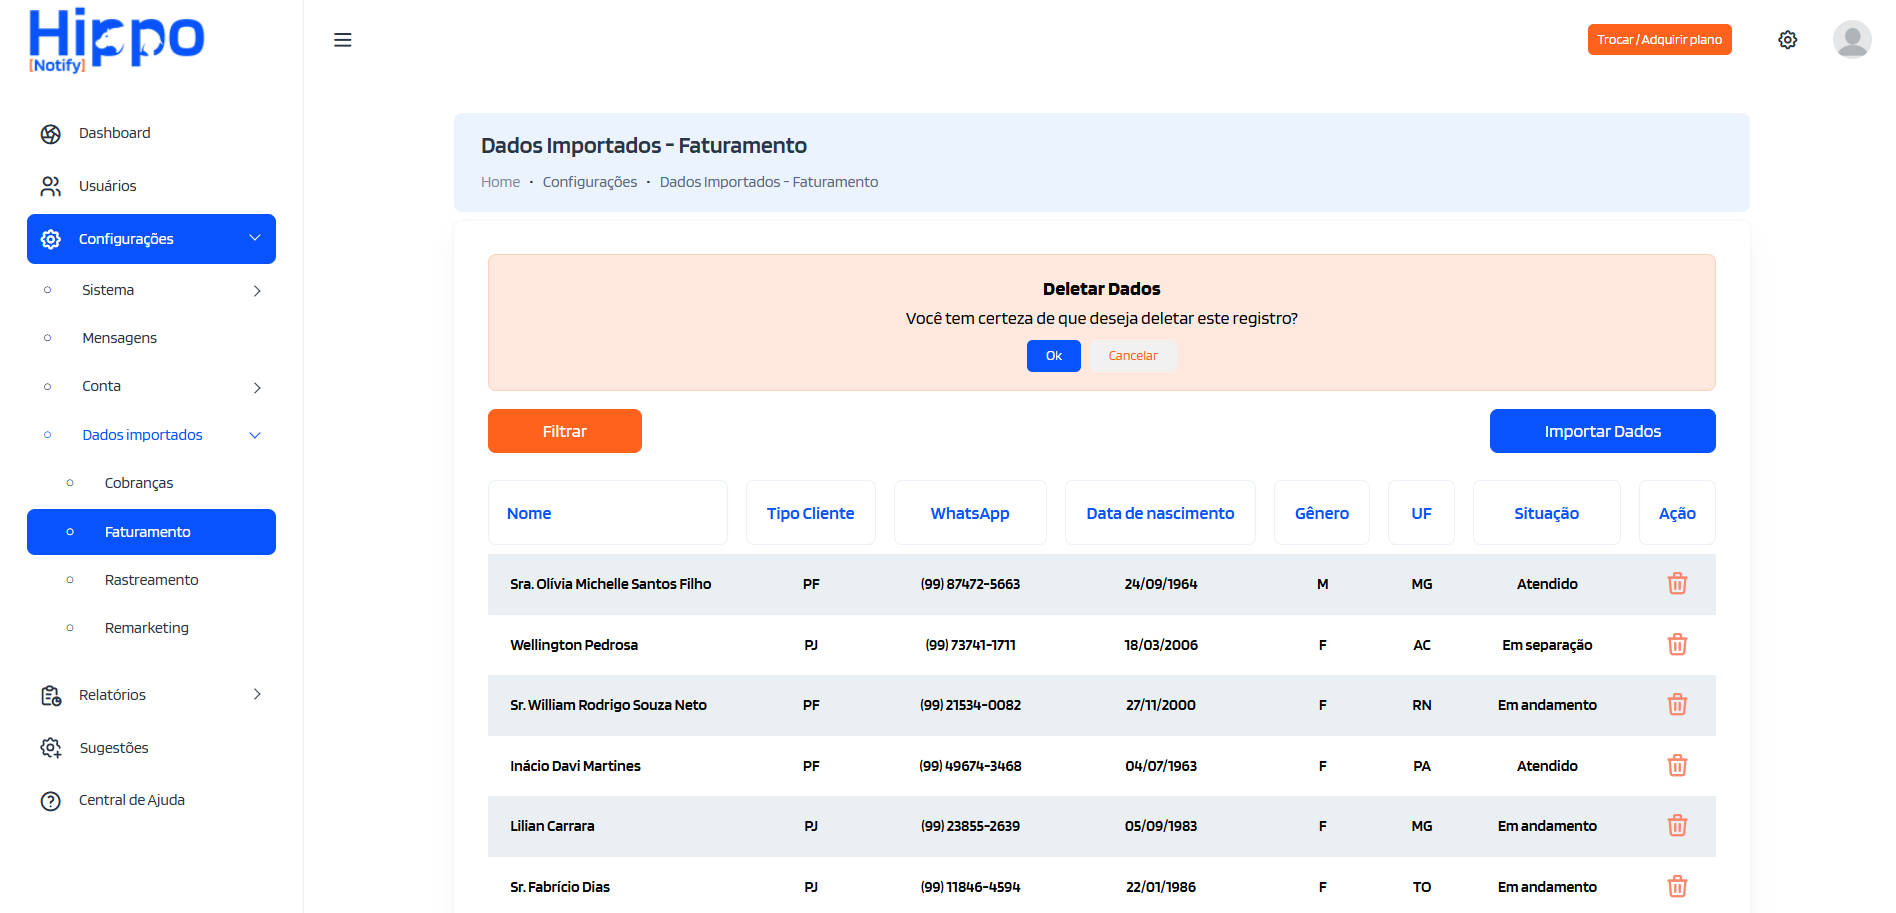This screenshot has width=1896, height=913.
Task: Delete the Sr. Fabrício Dias record
Action: (1677, 887)
